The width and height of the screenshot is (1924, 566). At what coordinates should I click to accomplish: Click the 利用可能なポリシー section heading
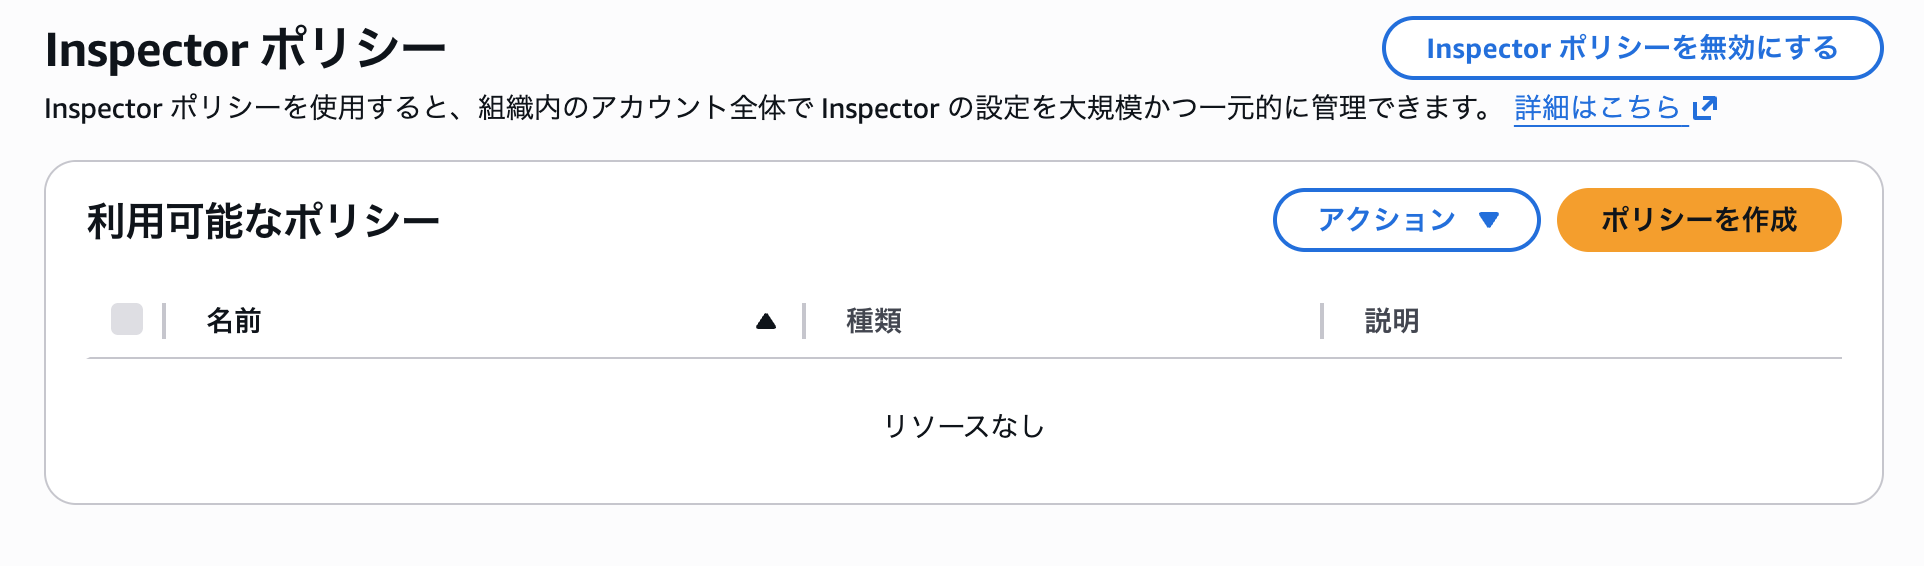point(263,221)
